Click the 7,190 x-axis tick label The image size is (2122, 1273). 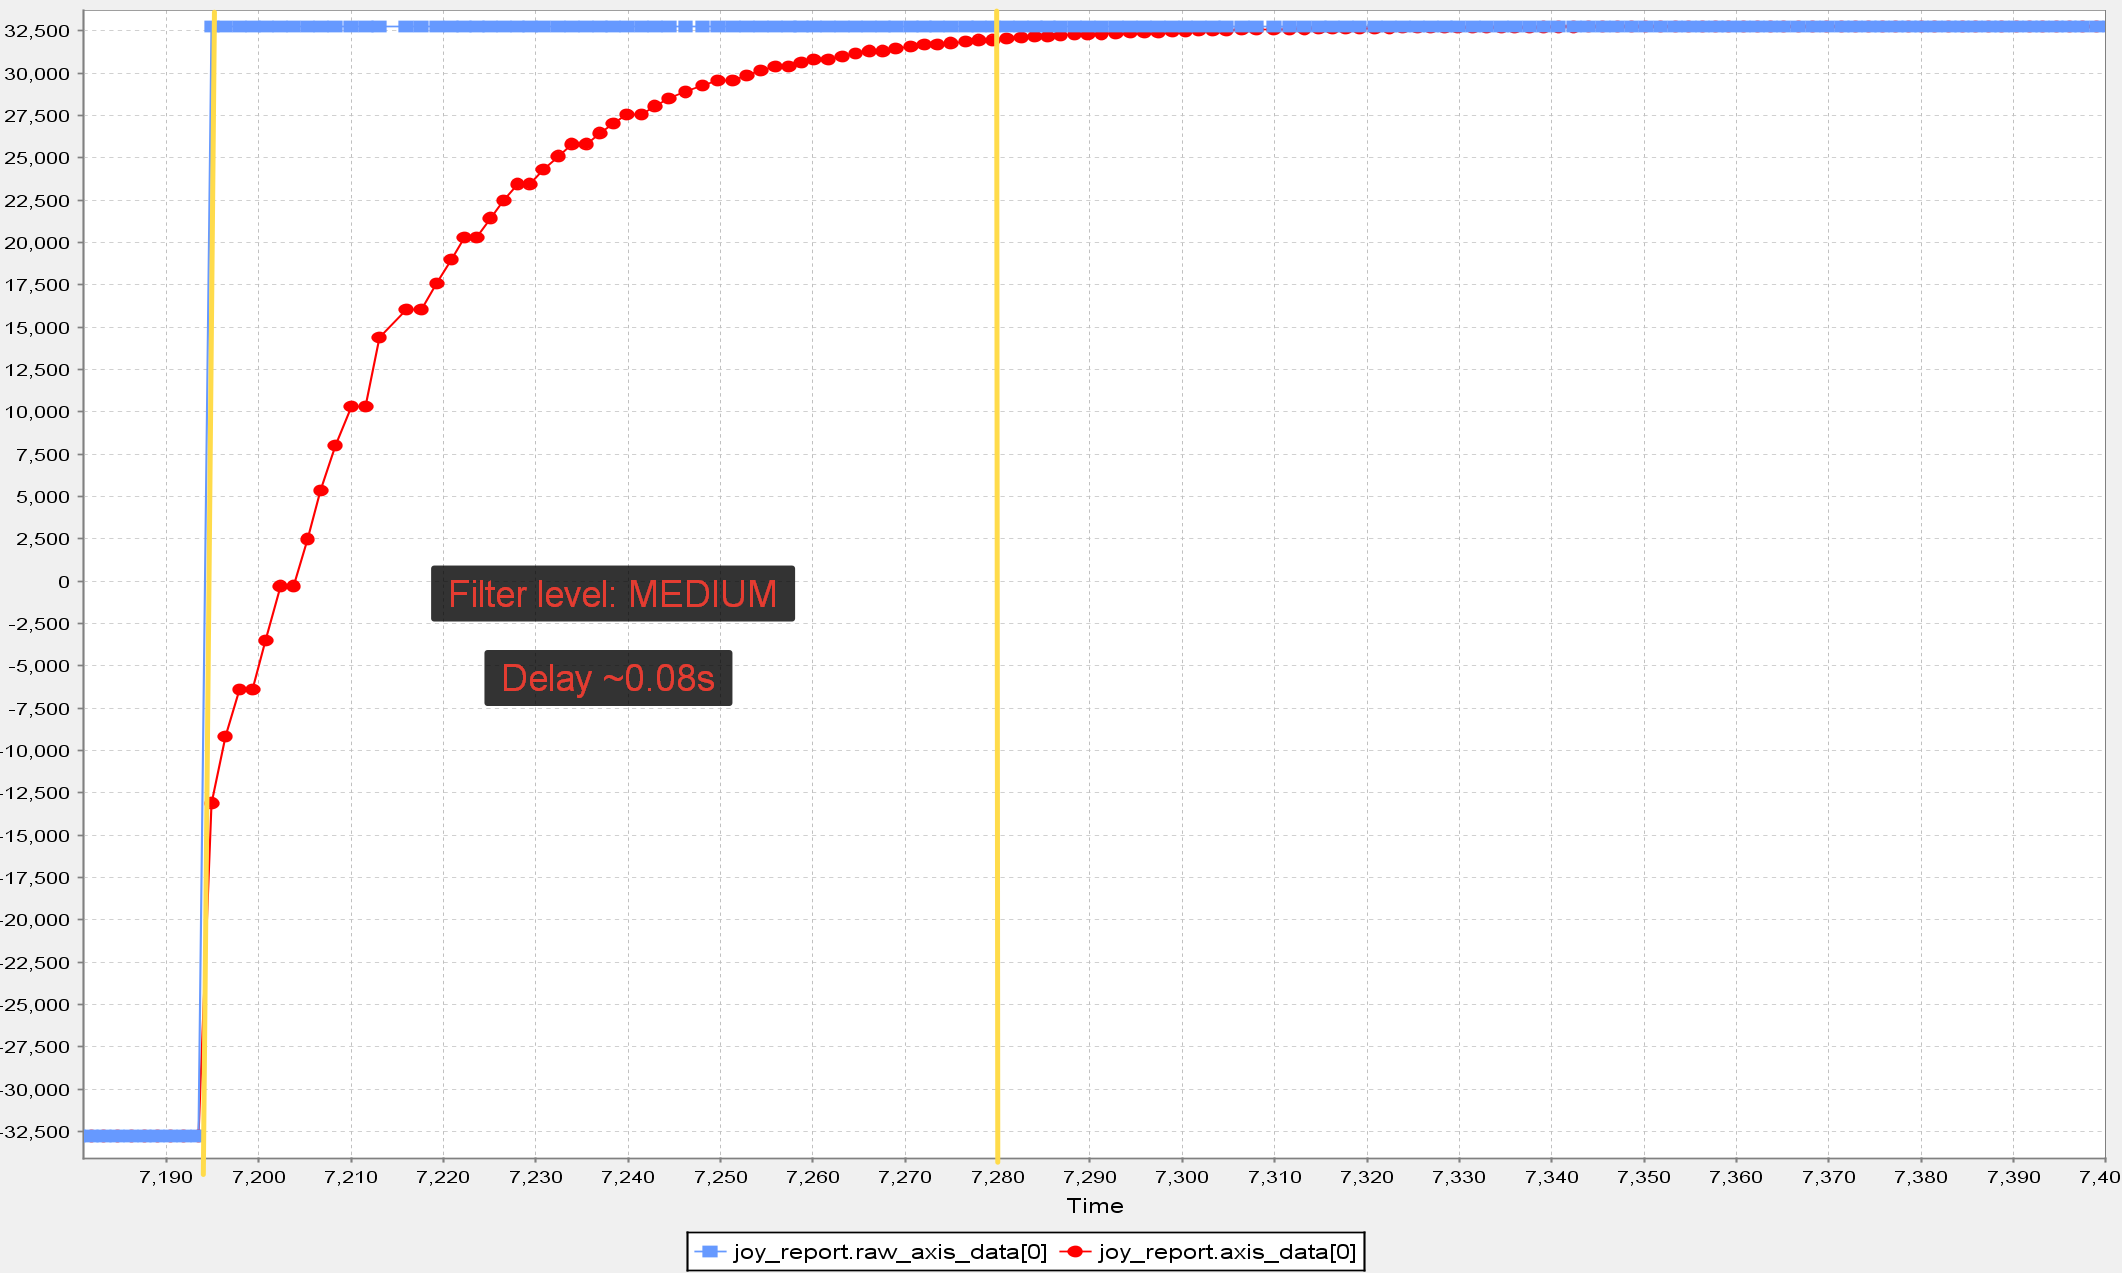pos(167,1177)
